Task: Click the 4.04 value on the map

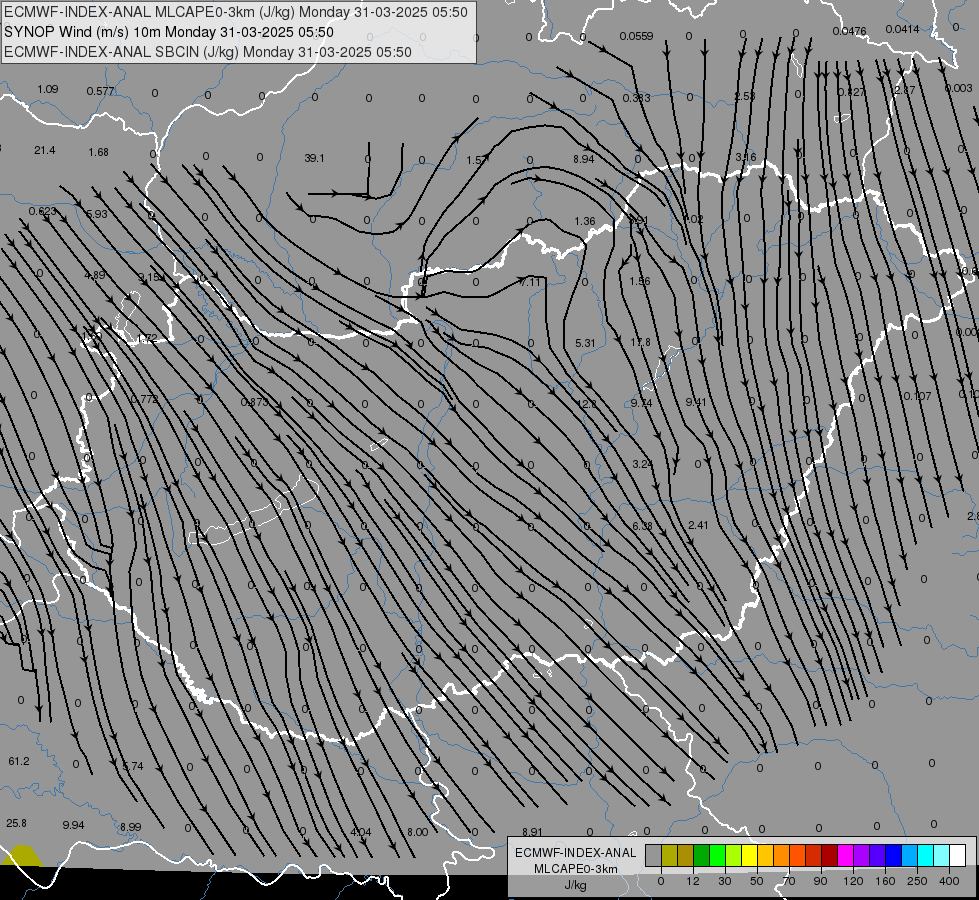Action: tap(361, 832)
